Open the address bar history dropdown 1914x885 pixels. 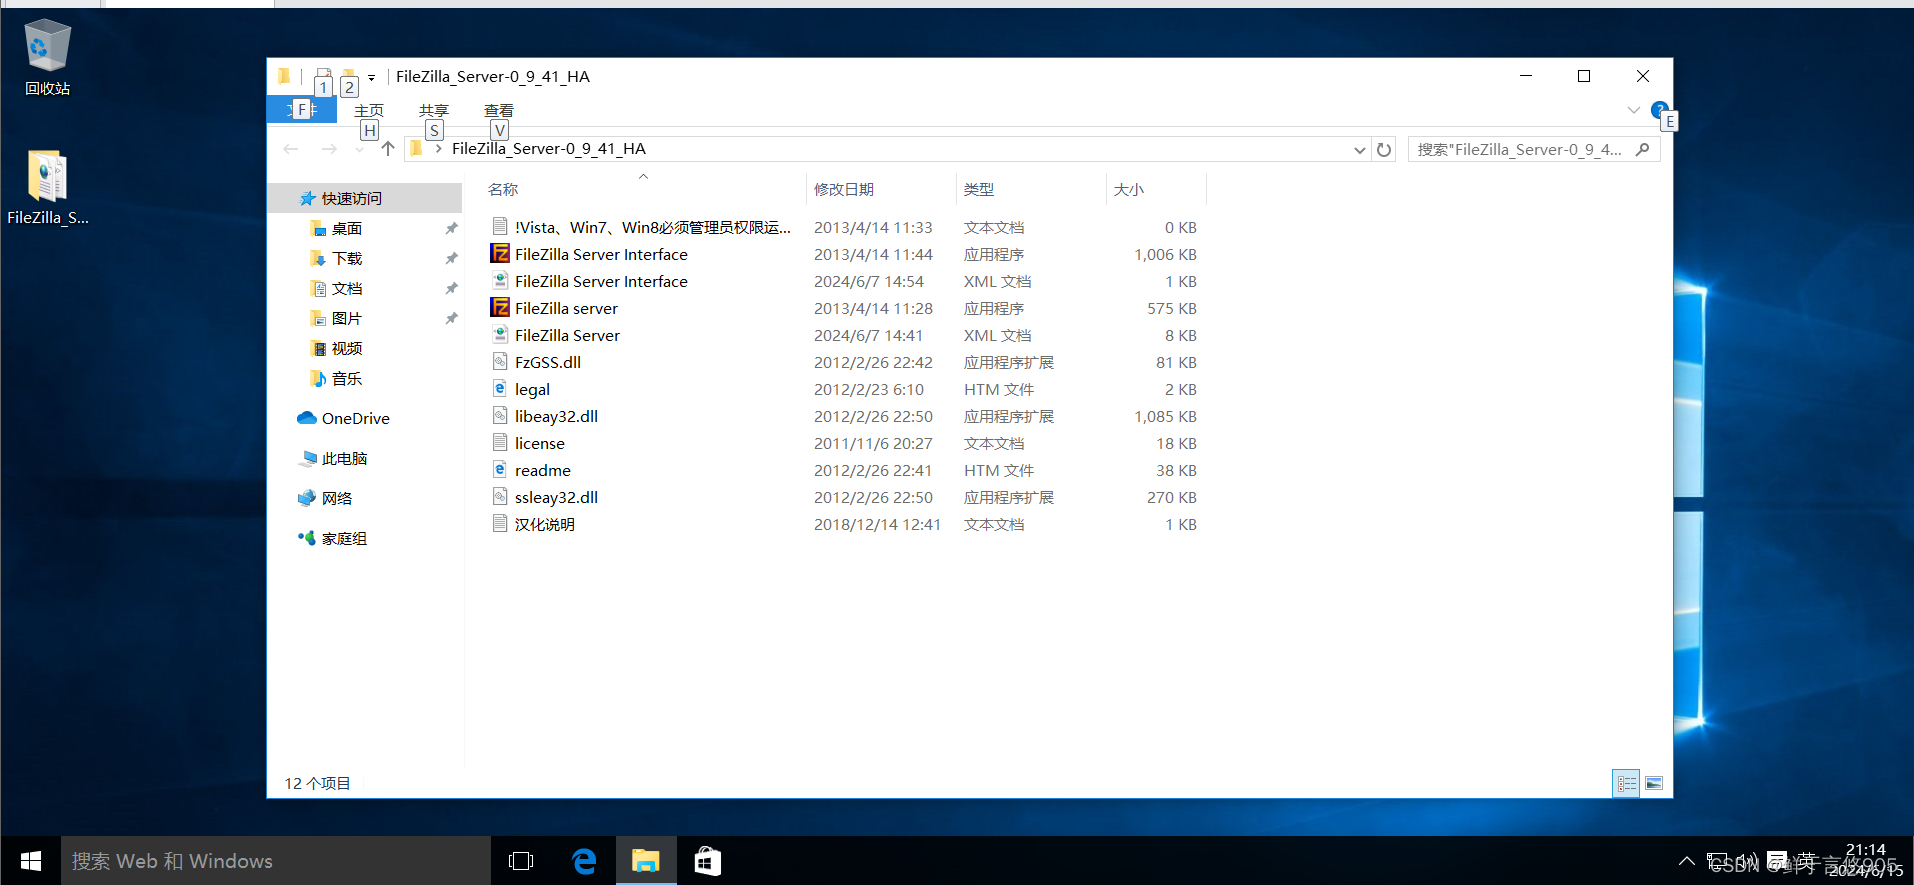pyautogui.click(x=1359, y=149)
